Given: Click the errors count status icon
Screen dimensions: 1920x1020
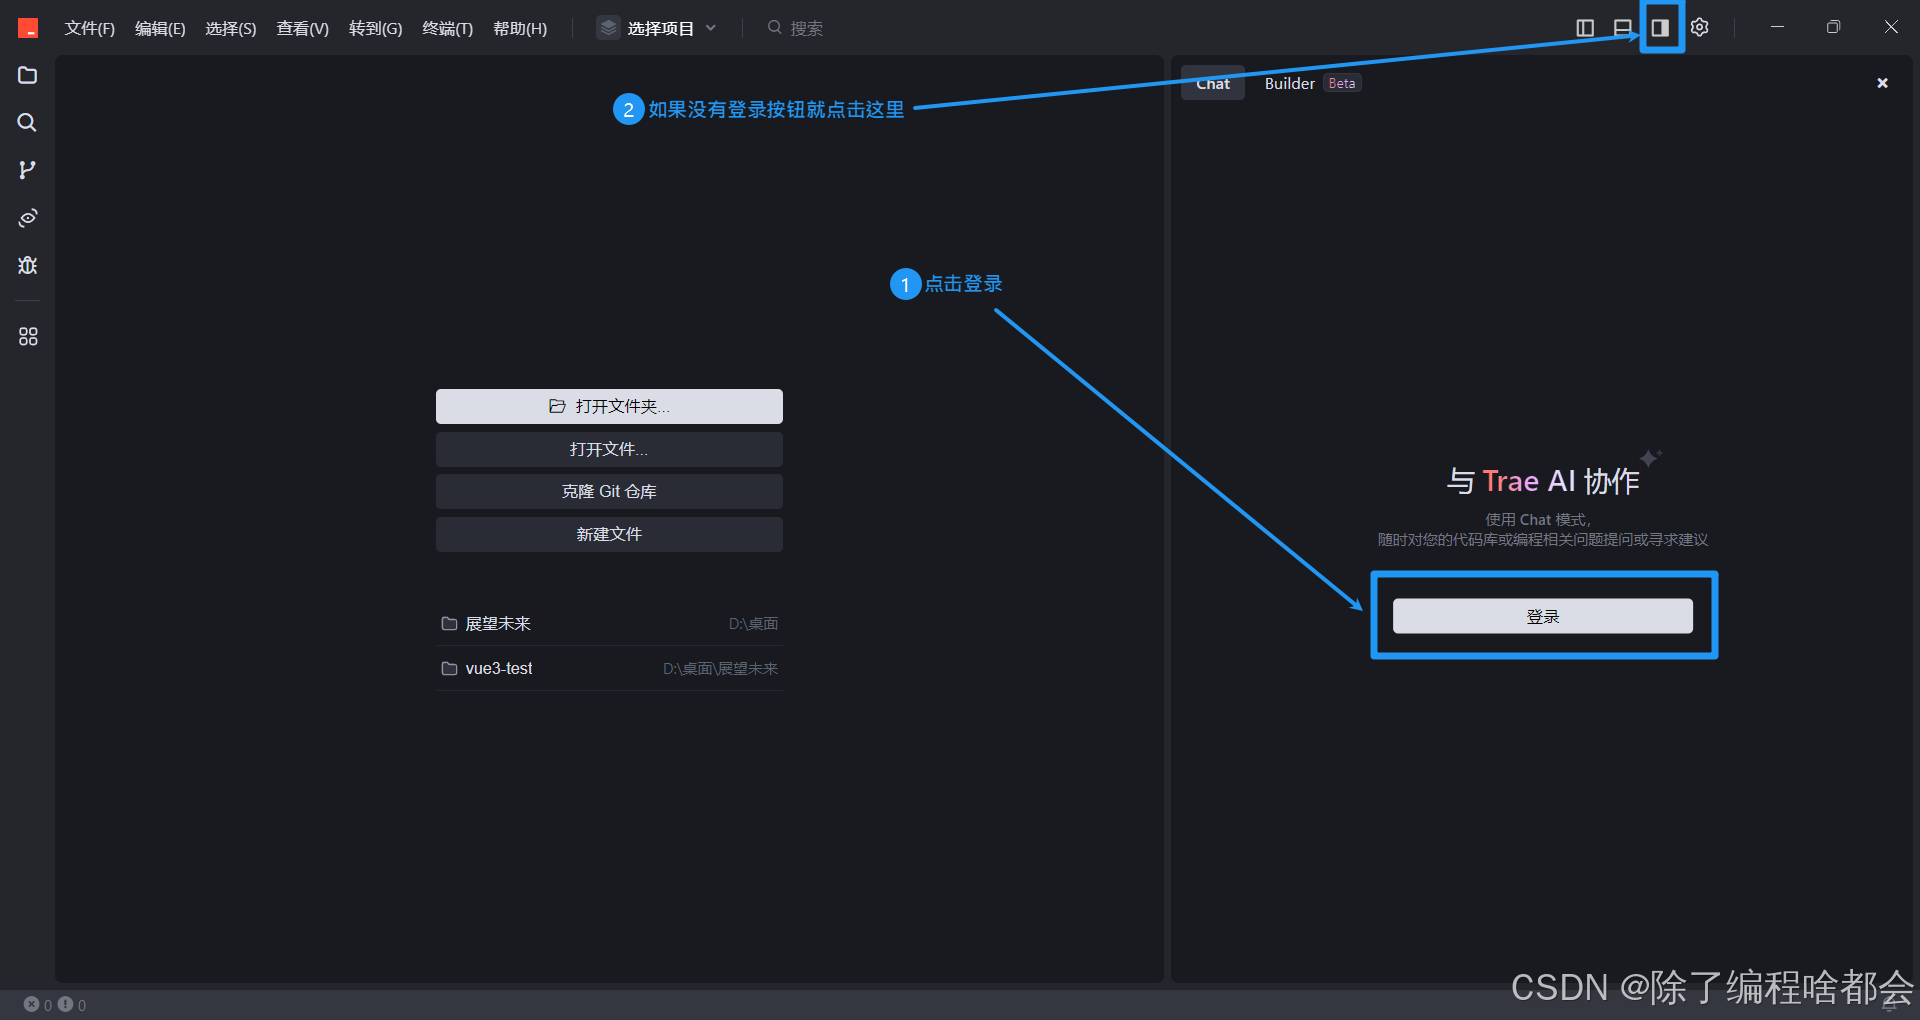Looking at the screenshot, I should (38, 1005).
